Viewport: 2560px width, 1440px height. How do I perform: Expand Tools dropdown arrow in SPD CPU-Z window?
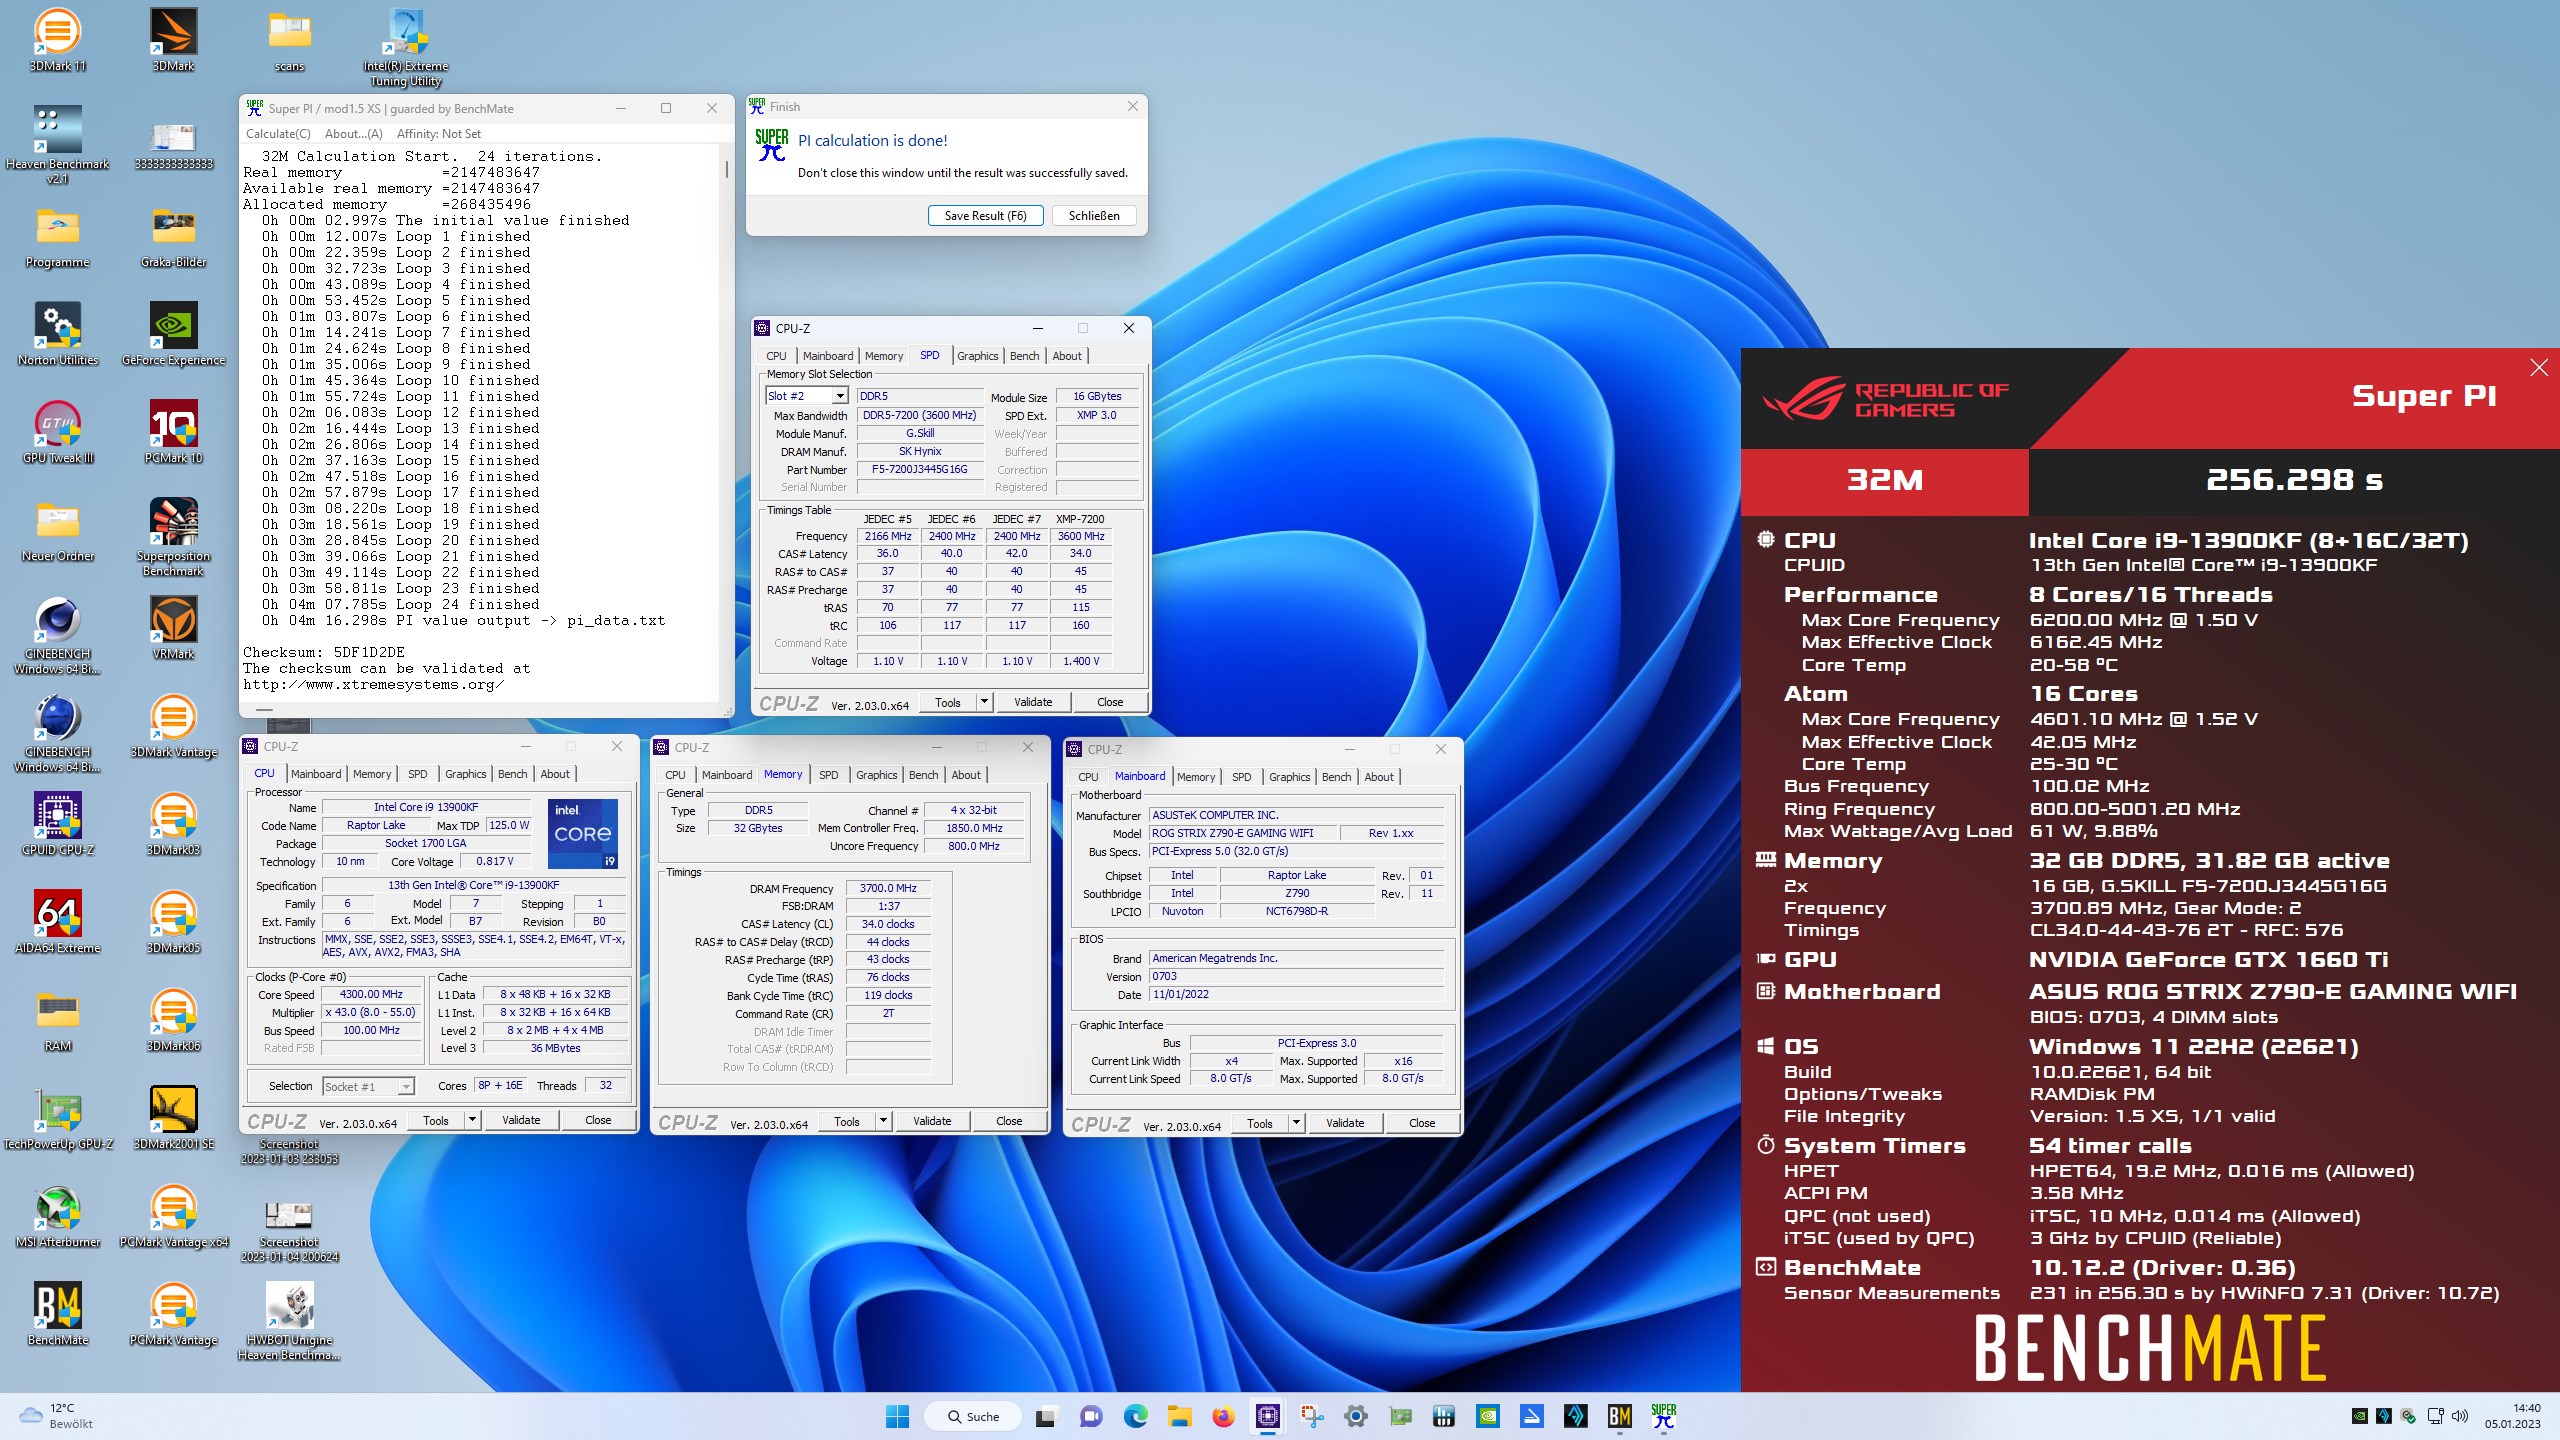tap(984, 702)
